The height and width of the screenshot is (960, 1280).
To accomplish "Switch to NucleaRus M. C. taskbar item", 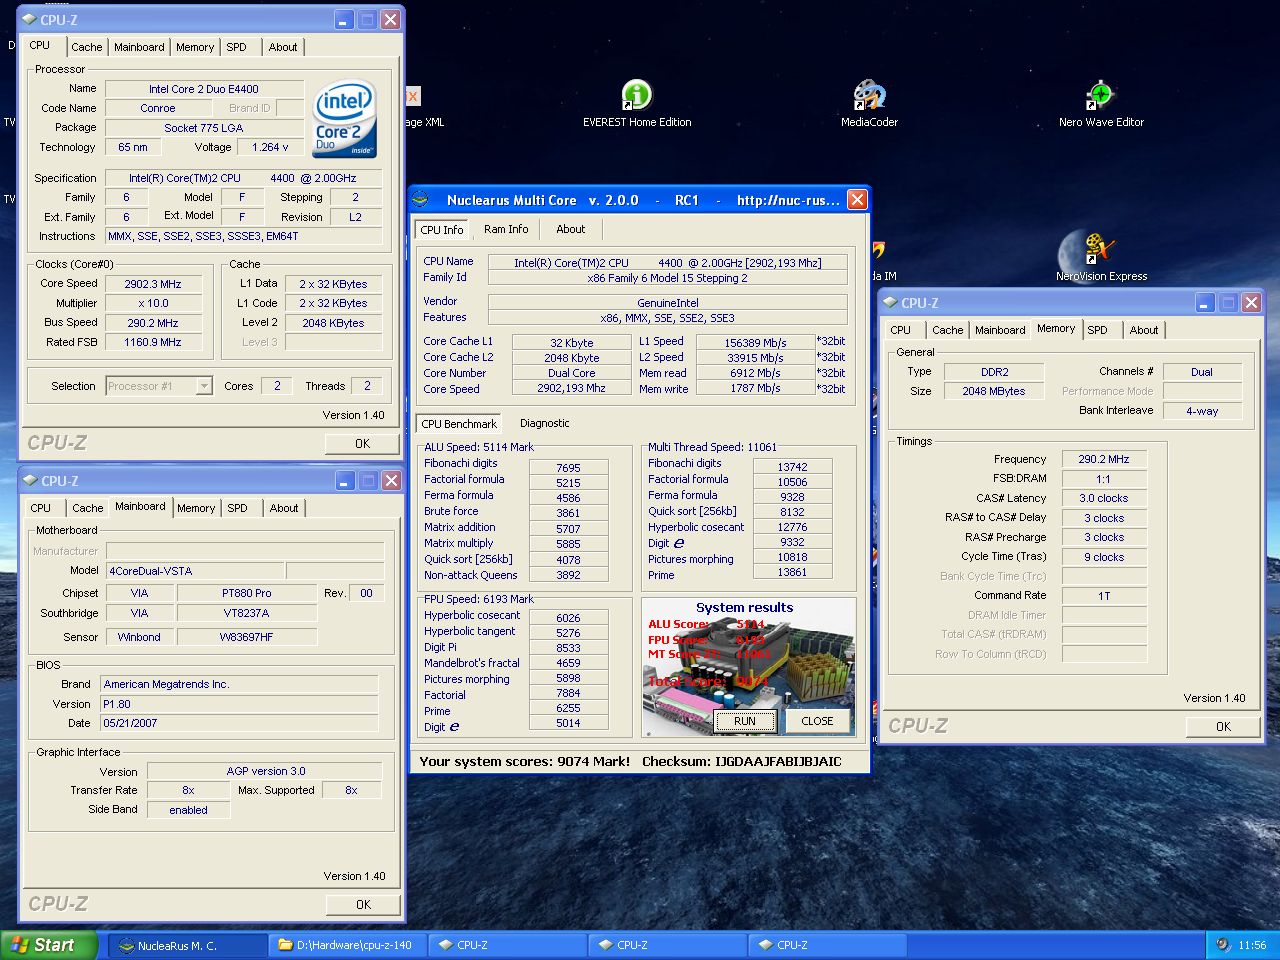I will (x=187, y=945).
